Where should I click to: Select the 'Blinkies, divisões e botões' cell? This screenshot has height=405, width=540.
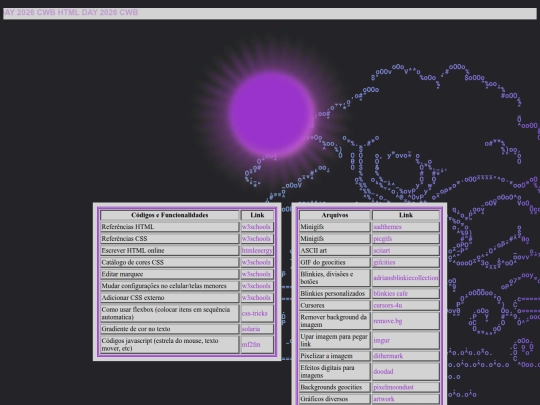(335, 278)
